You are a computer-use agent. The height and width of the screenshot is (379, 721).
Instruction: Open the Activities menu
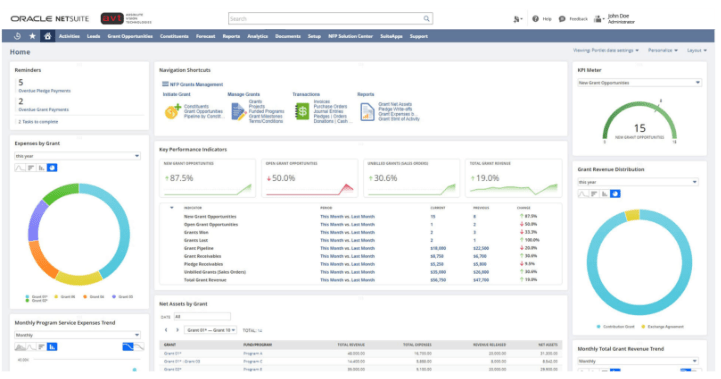point(69,36)
